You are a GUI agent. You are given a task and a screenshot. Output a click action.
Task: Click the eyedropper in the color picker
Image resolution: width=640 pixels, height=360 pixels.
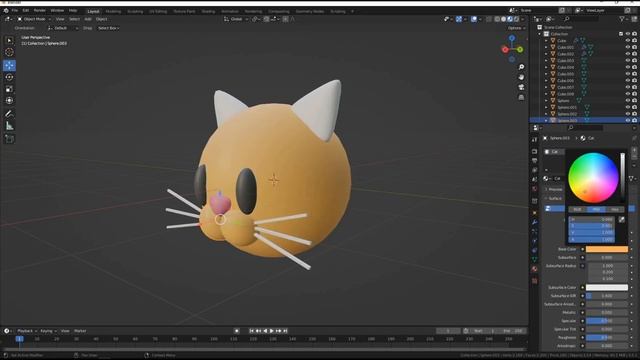pos(621,220)
